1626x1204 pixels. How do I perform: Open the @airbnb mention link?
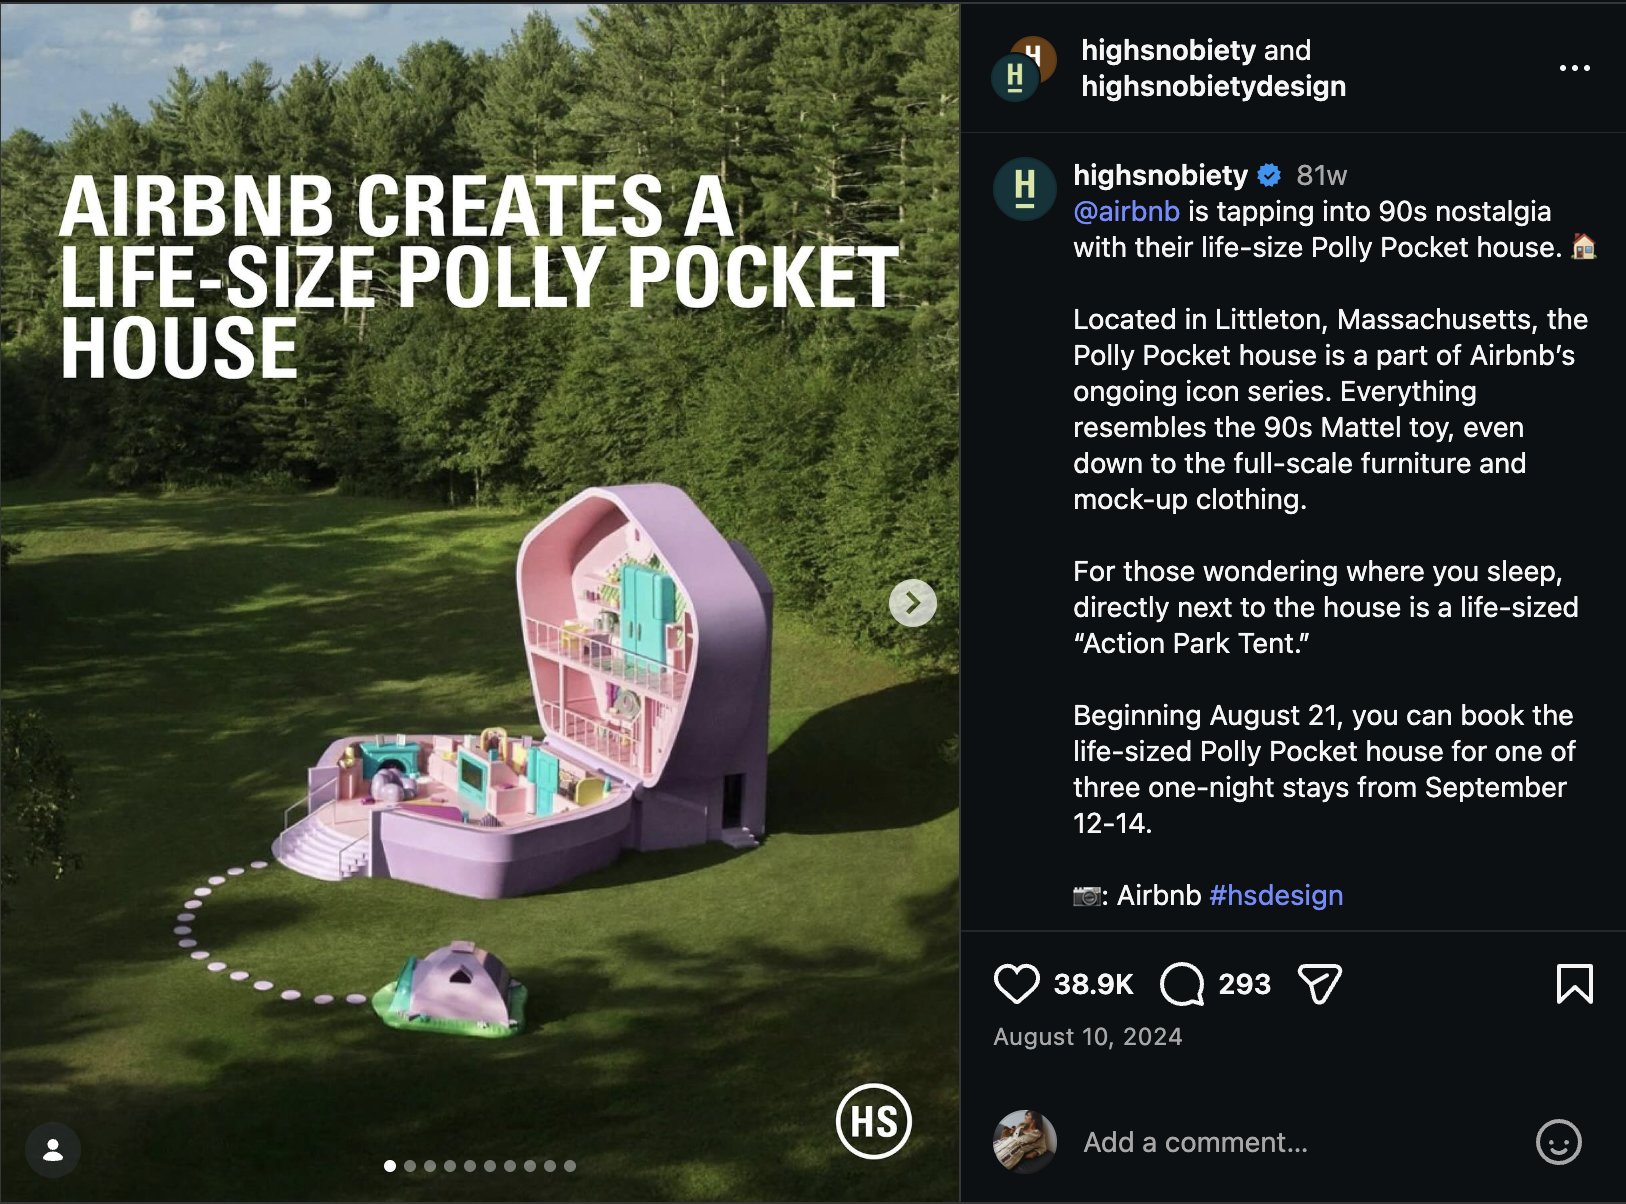(1126, 211)
